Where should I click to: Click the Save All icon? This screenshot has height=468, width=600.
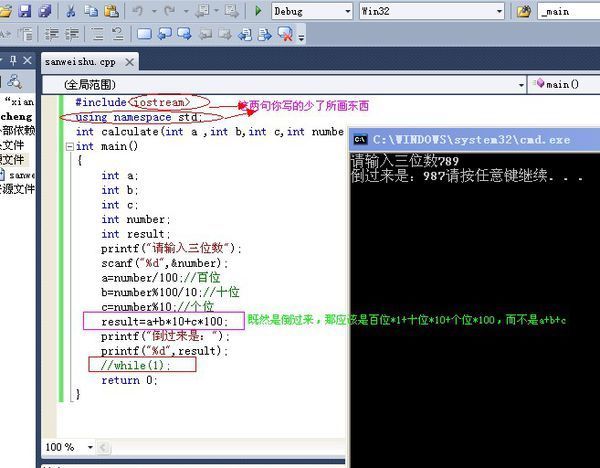coord(45,11)
